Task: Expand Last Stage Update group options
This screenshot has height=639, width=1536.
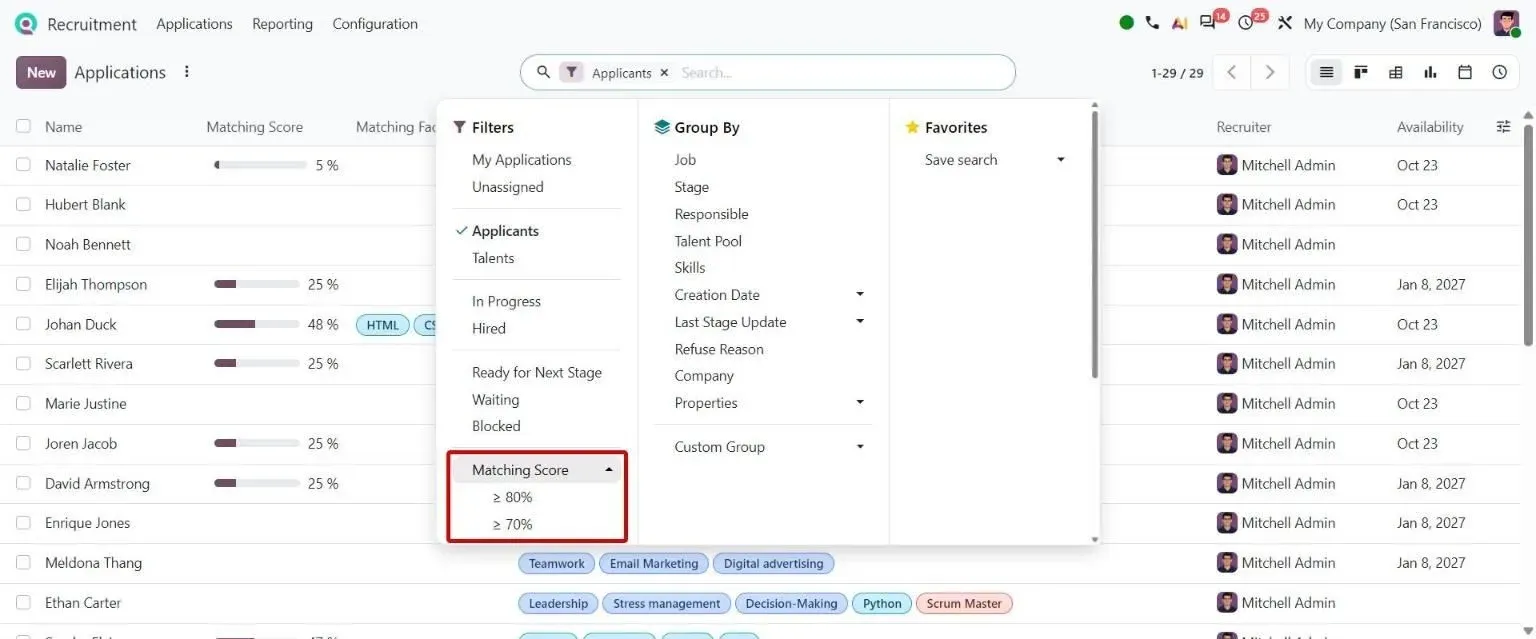Action: (x=860, y=322)
